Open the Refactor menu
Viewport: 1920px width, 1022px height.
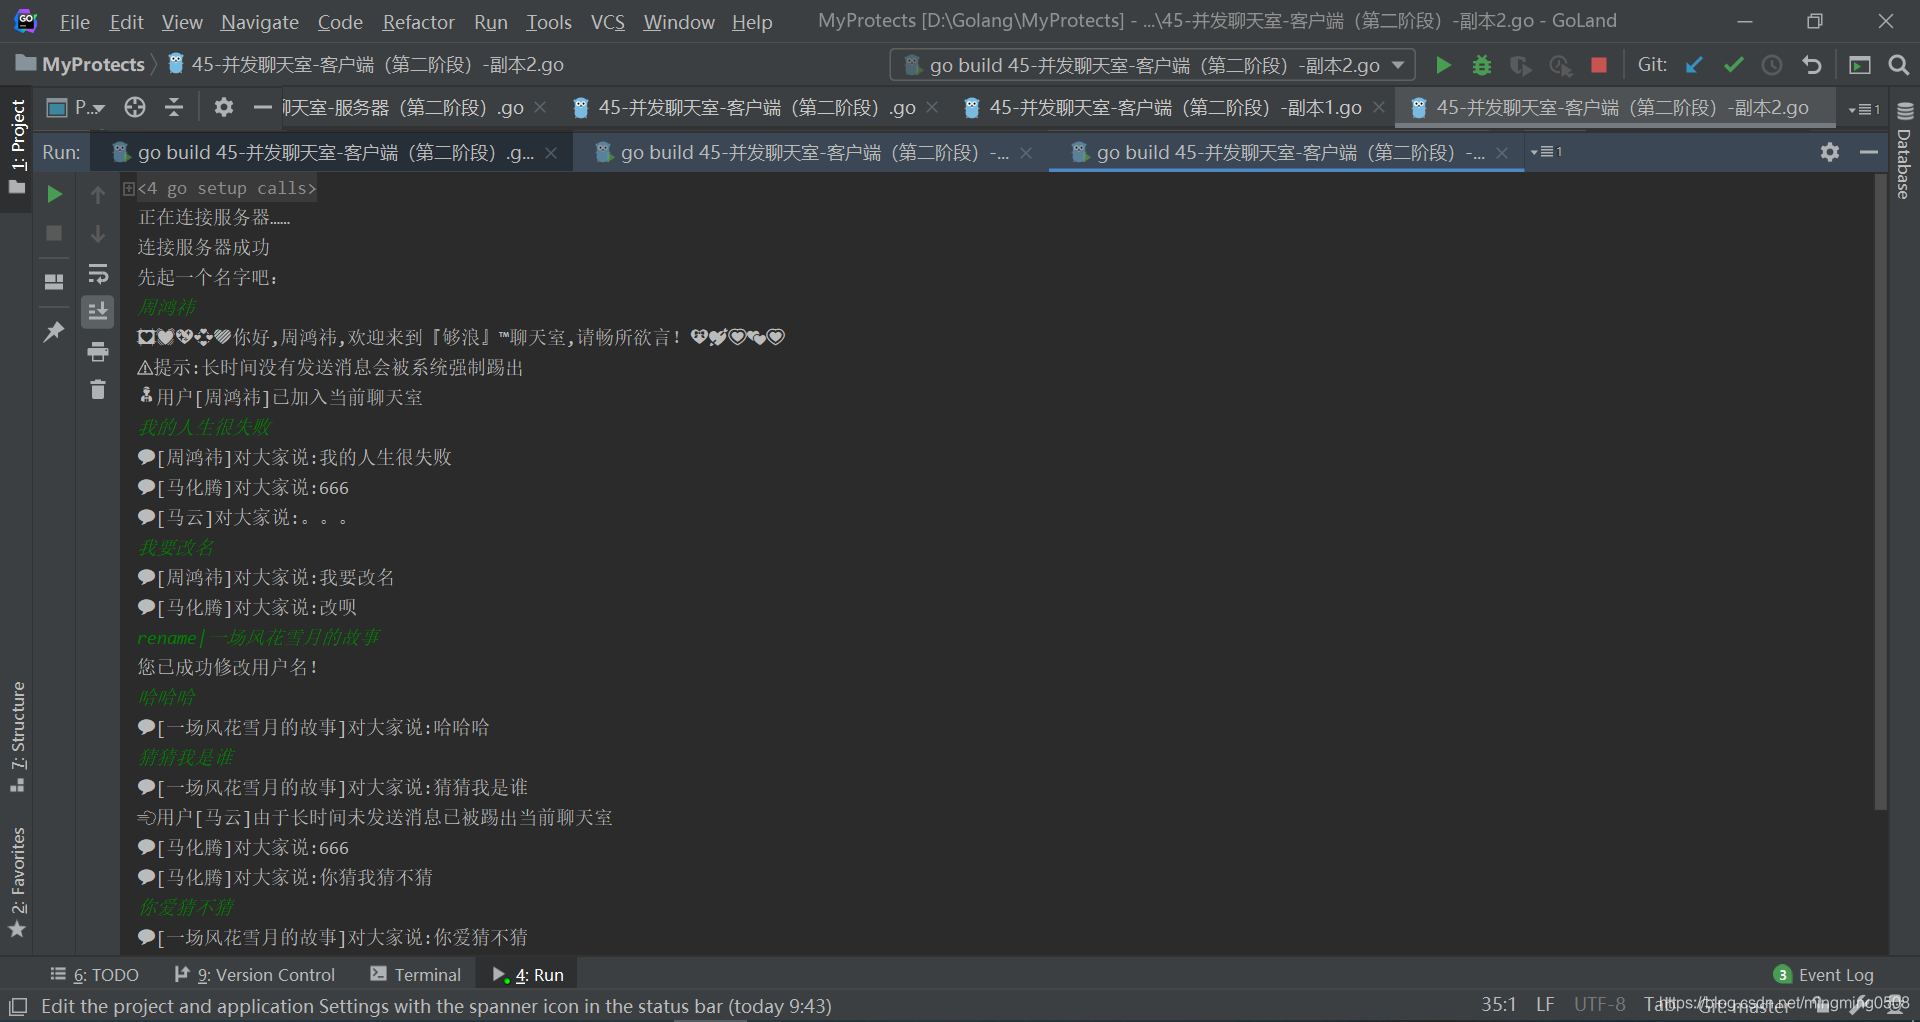coord(418,22)
